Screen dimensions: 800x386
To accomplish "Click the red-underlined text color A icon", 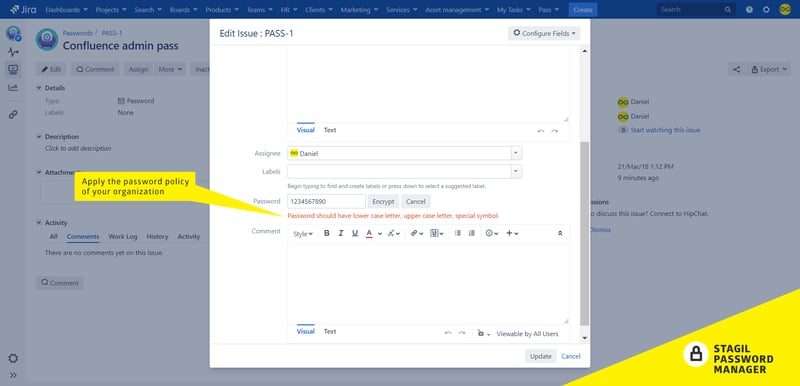I will (369, 233).
